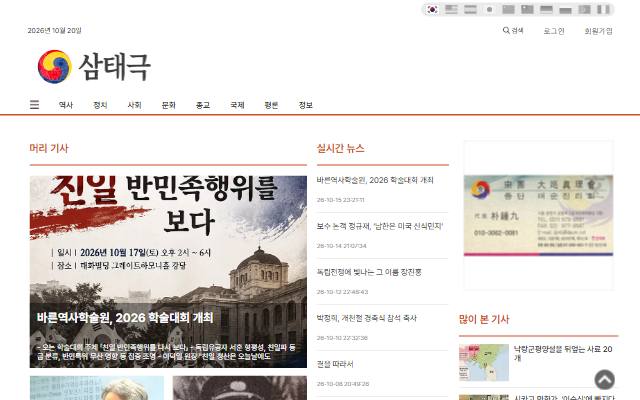Open '낙랑군평양설을 뒤엎는 사료 20개' article
640x400 pixels.
click(x=563, y=353)
